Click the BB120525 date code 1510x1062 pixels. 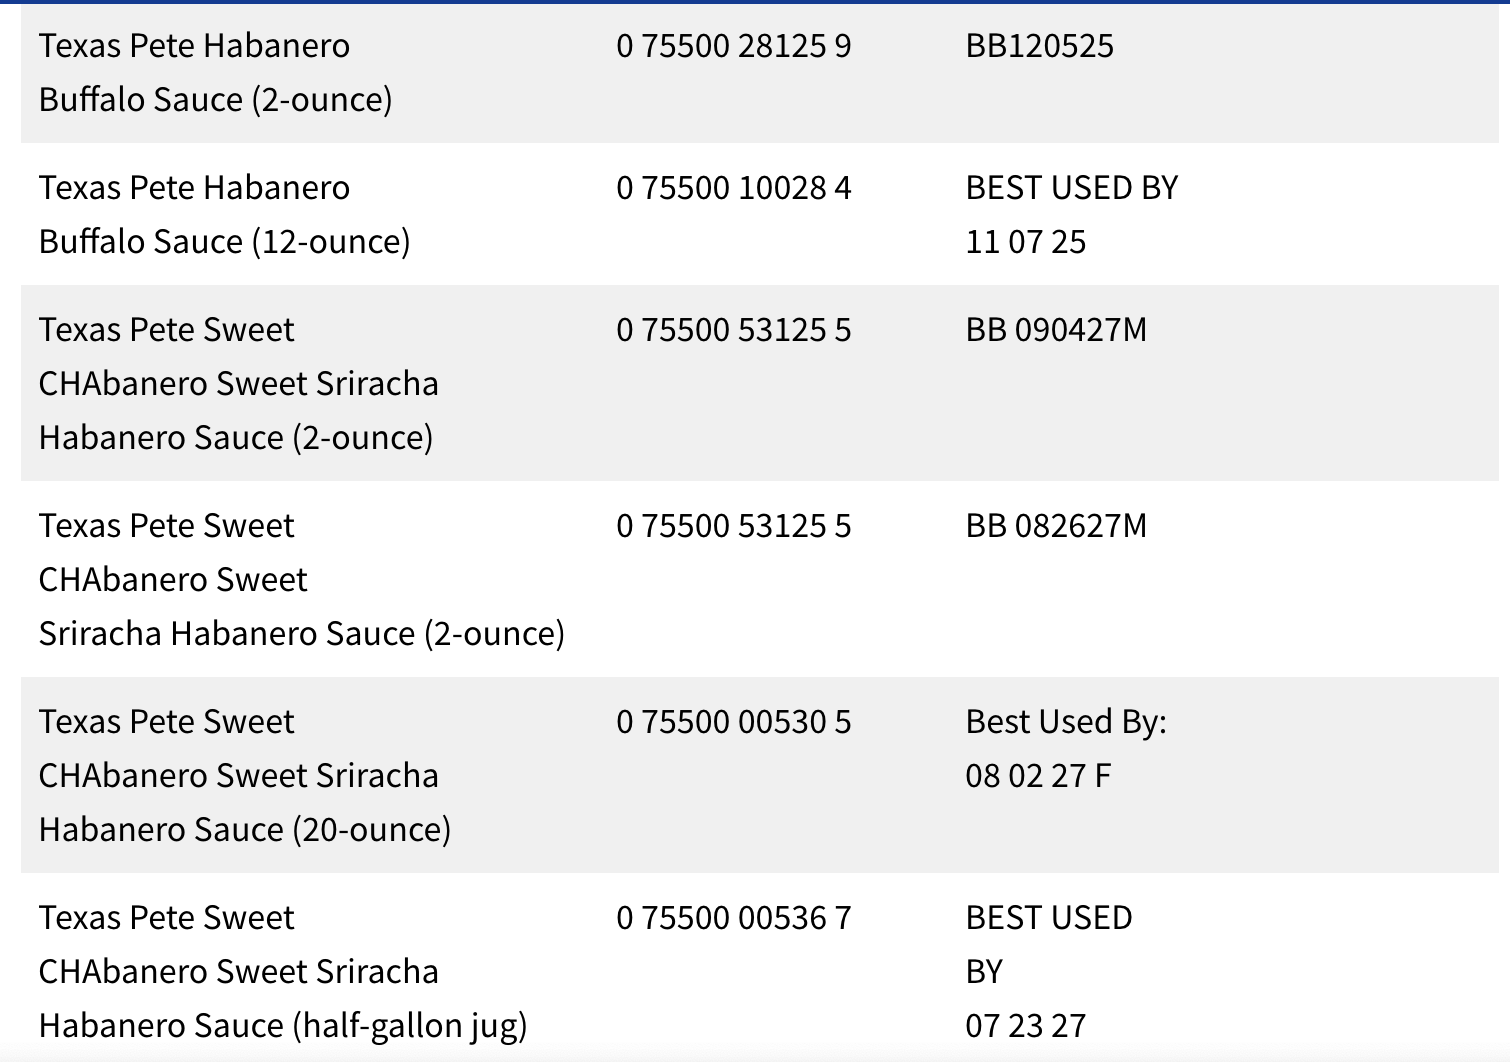pos(1039,46)
